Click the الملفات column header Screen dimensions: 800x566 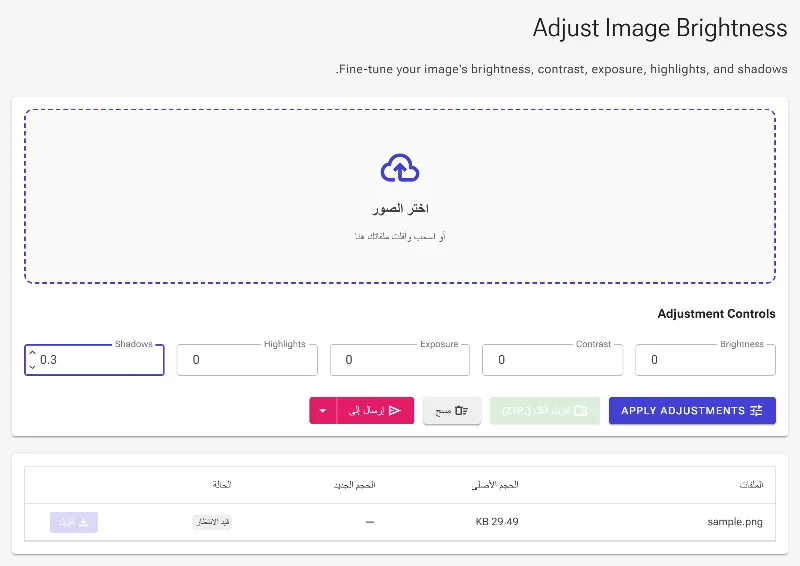click(751, 484)
